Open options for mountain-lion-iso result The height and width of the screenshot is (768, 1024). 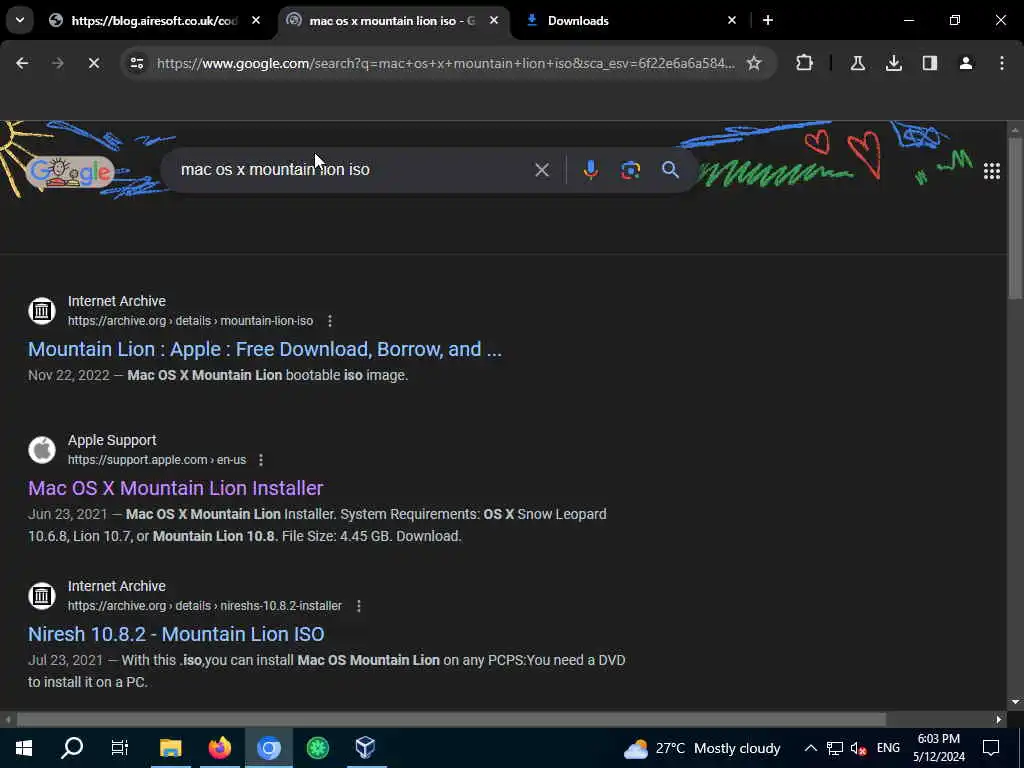330,321
